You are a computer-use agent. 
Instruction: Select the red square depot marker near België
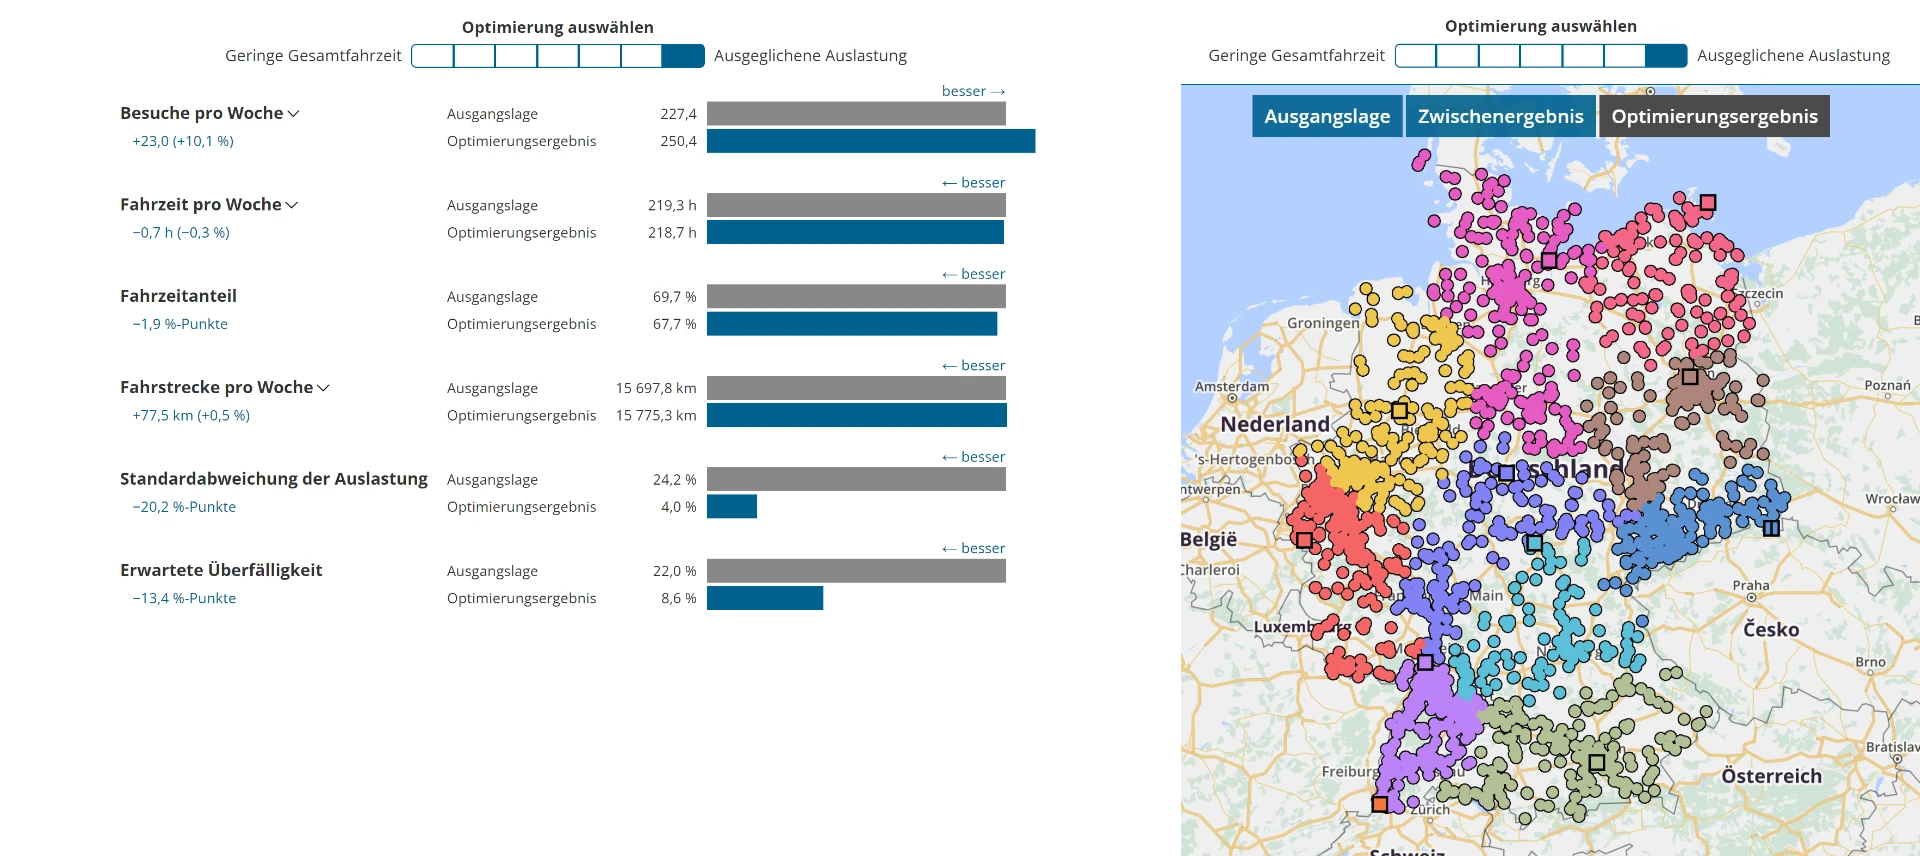1304,540
